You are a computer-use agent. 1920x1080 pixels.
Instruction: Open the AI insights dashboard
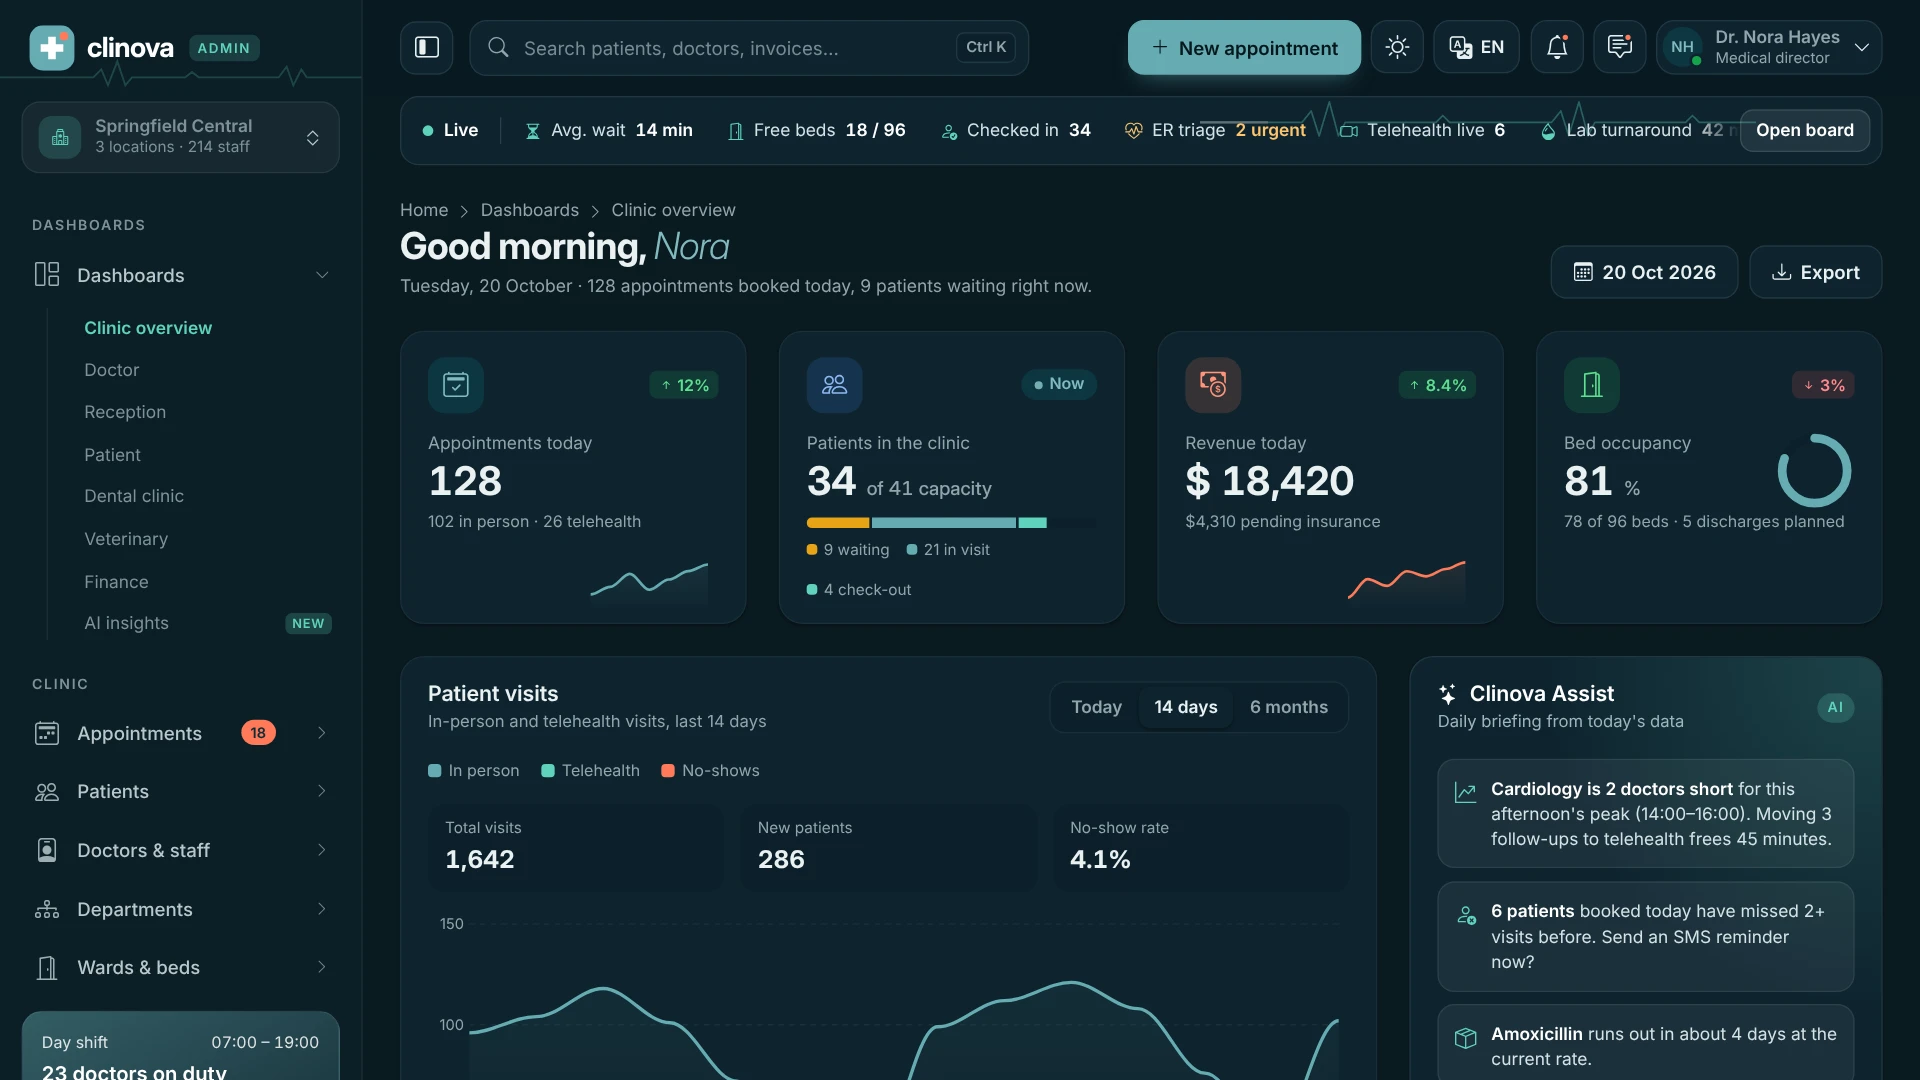pyautogui.click(x=126, y=623)
